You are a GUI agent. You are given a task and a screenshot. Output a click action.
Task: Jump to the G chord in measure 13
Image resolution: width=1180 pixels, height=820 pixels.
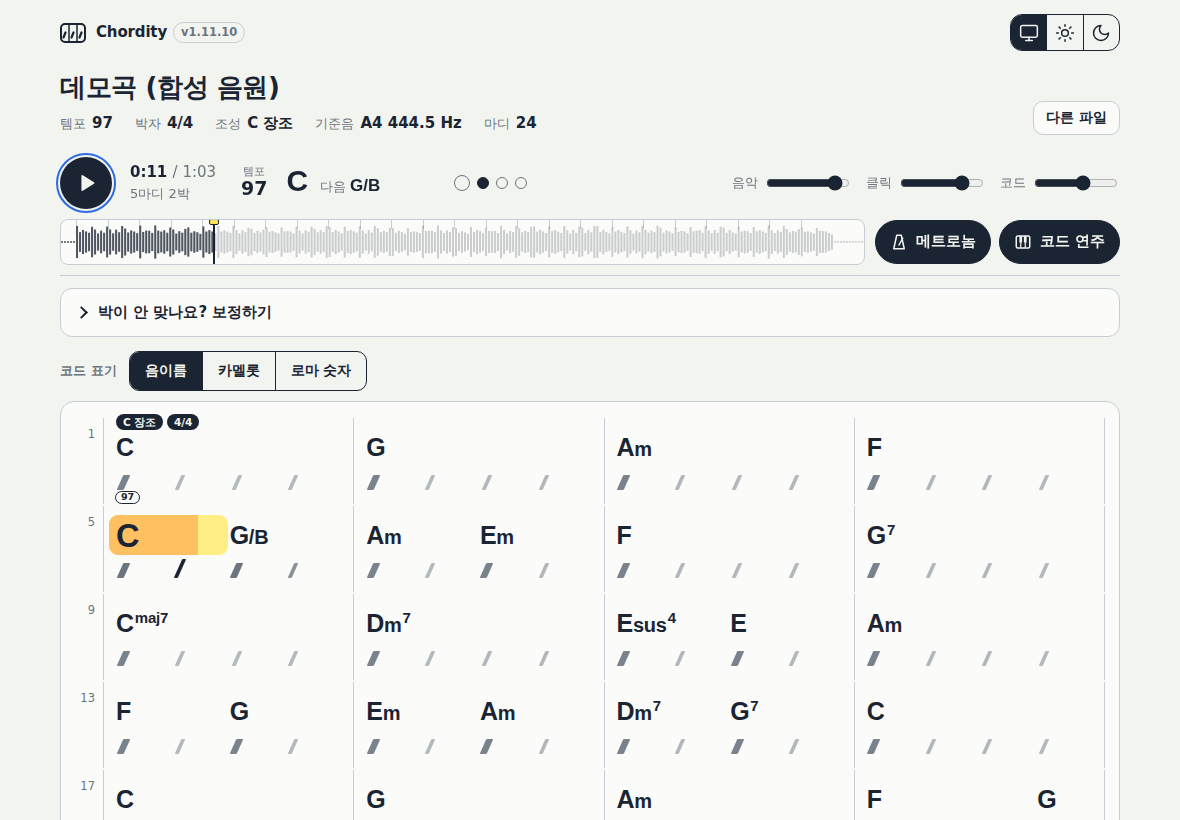pyautogui.click(x=239, y=712)
